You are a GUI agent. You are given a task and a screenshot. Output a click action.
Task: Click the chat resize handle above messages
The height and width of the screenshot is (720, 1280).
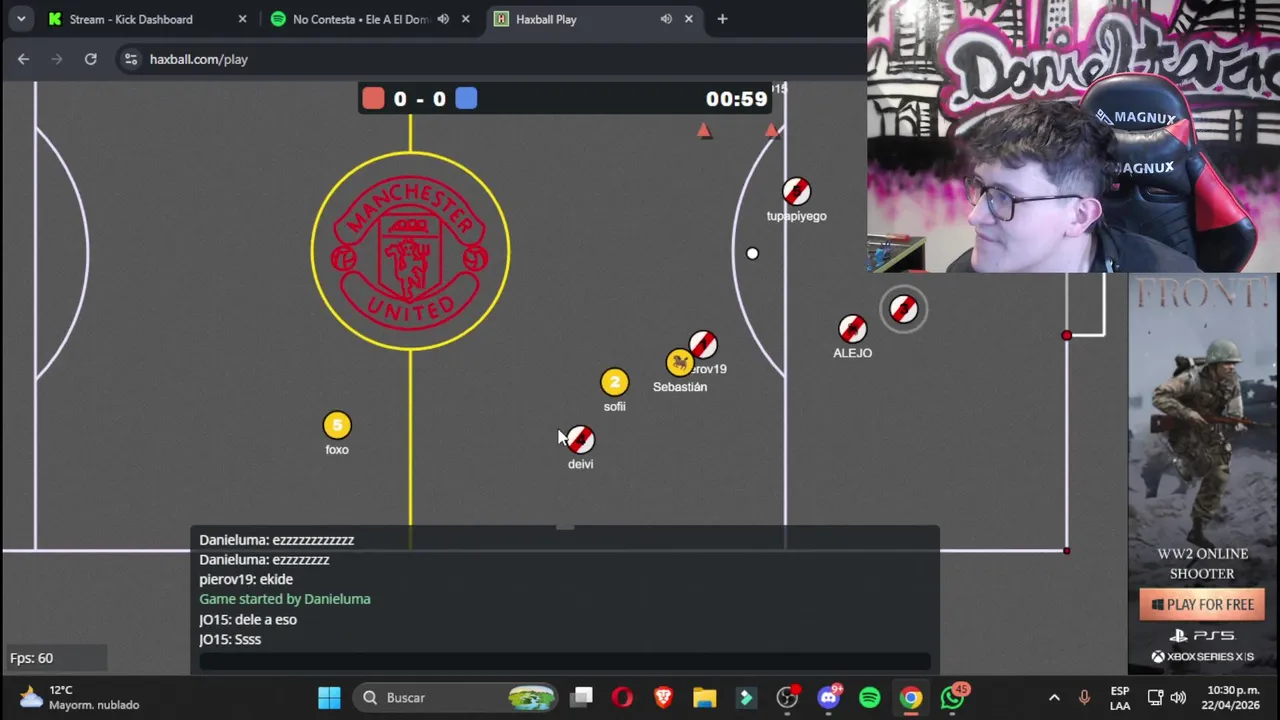(x=565, y=527)
